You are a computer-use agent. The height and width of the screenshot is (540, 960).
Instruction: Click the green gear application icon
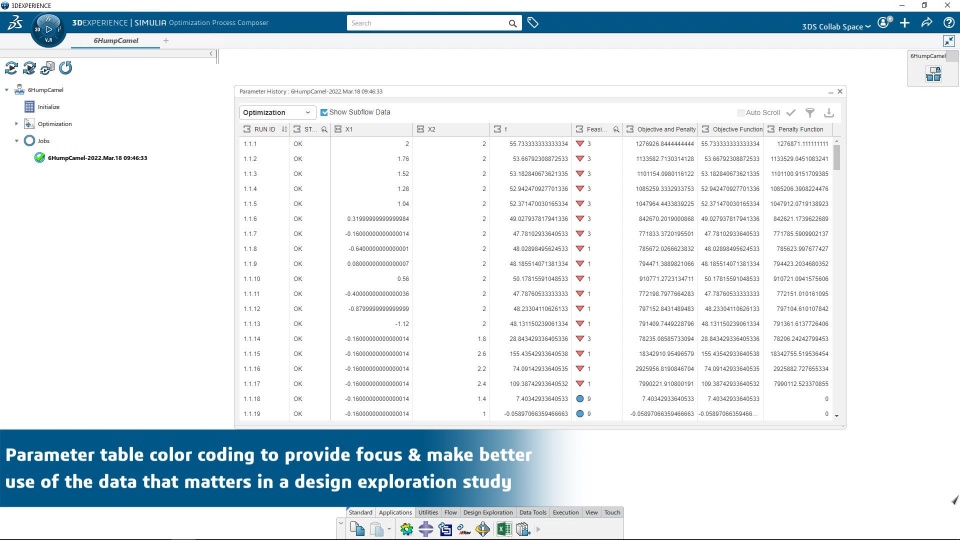(x=407, y=528)
